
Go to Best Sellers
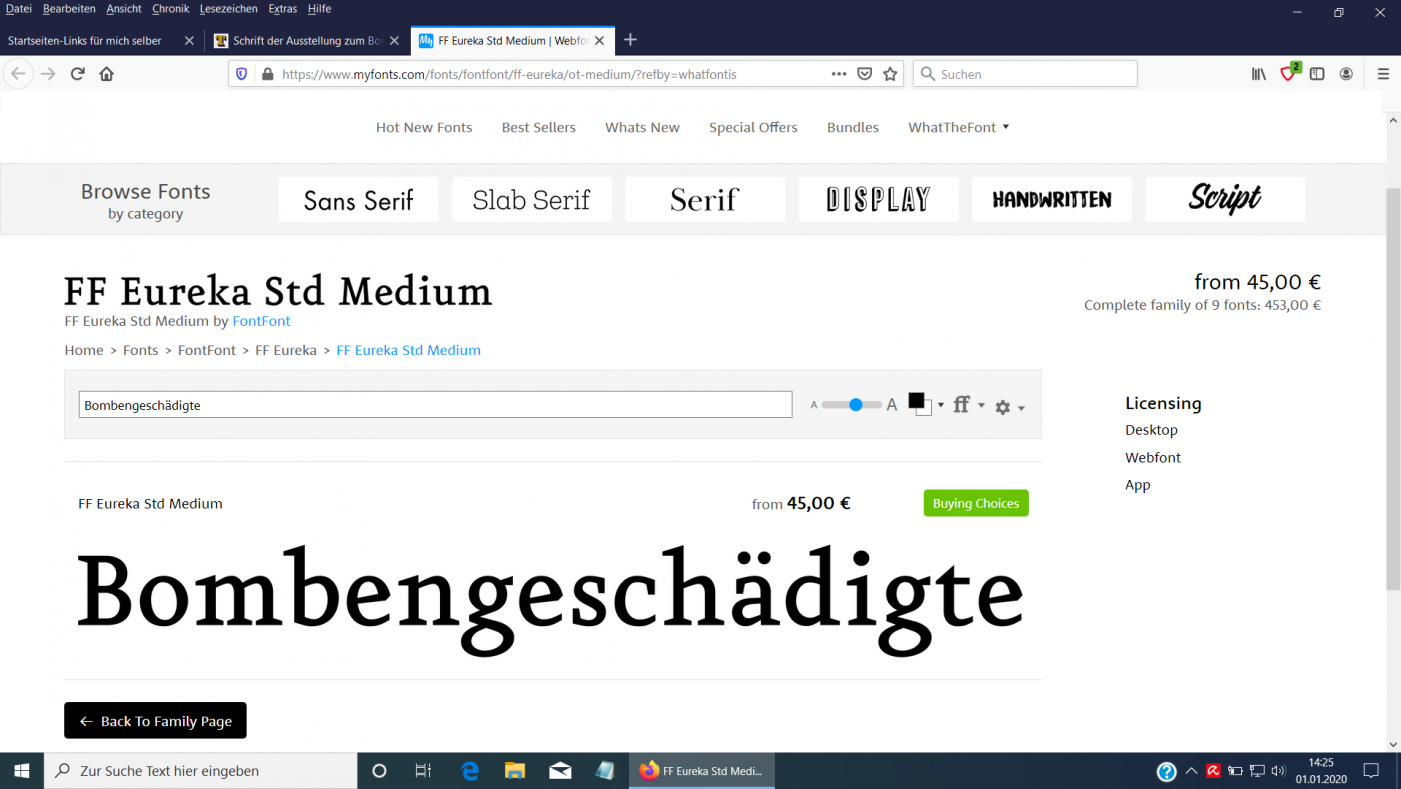(x=539, y=127)
